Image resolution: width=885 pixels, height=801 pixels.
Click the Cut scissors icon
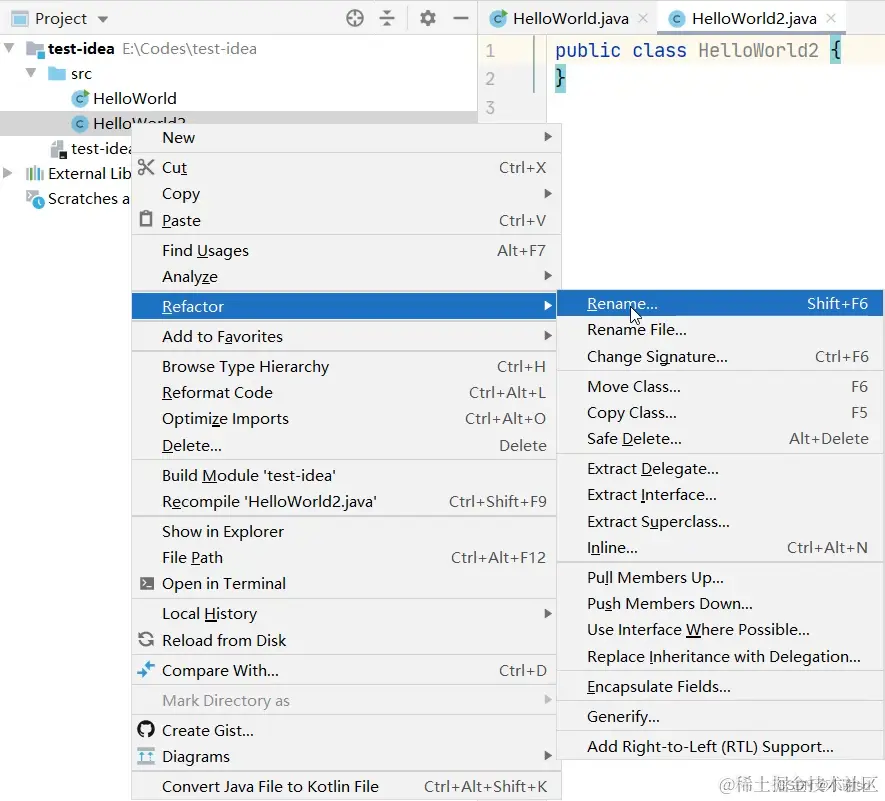(146, 167)
